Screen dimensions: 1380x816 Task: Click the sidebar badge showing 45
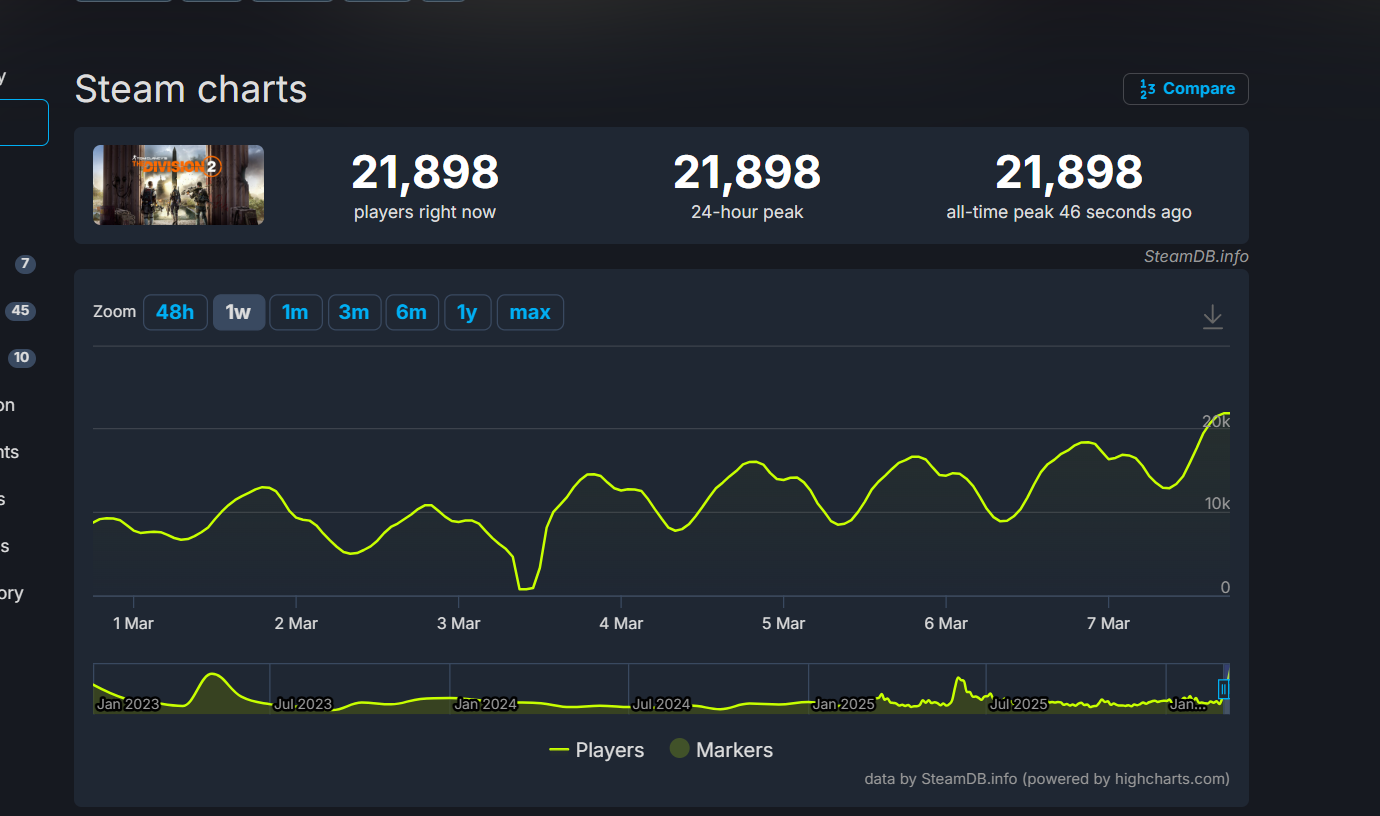[20, 311]
